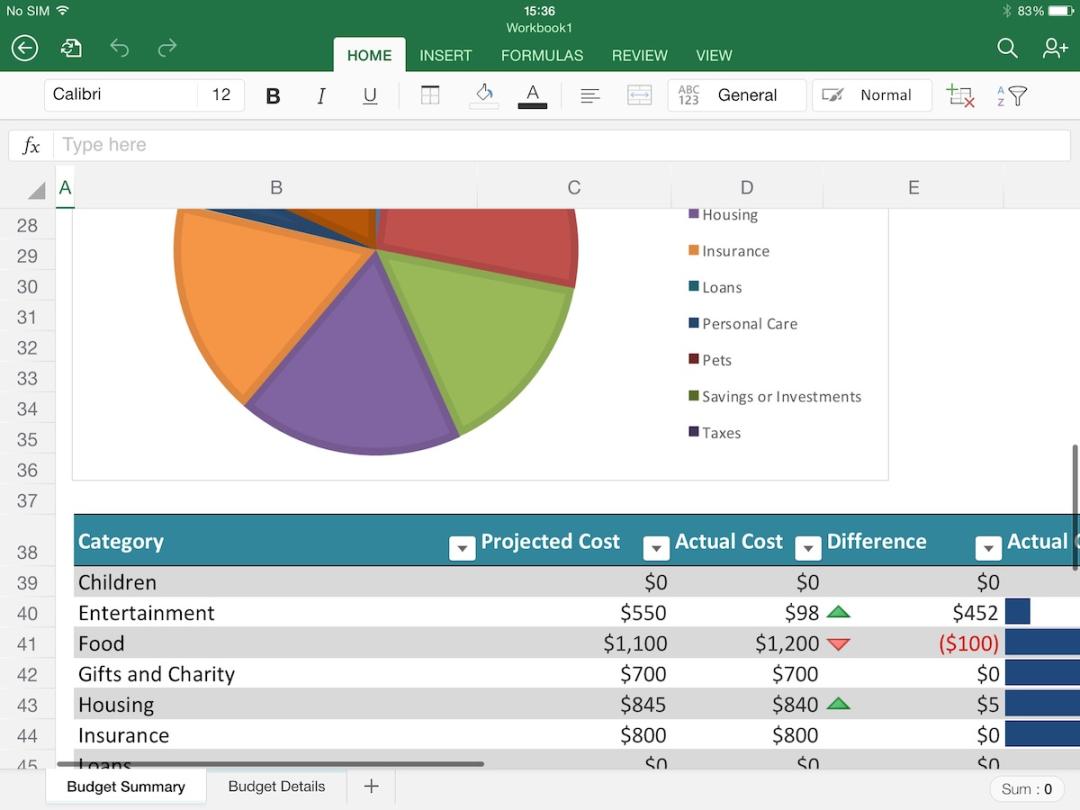Viewport: 1080px width, 810px height.
Task: Open the search magnifier
Action: [1007, 48]
